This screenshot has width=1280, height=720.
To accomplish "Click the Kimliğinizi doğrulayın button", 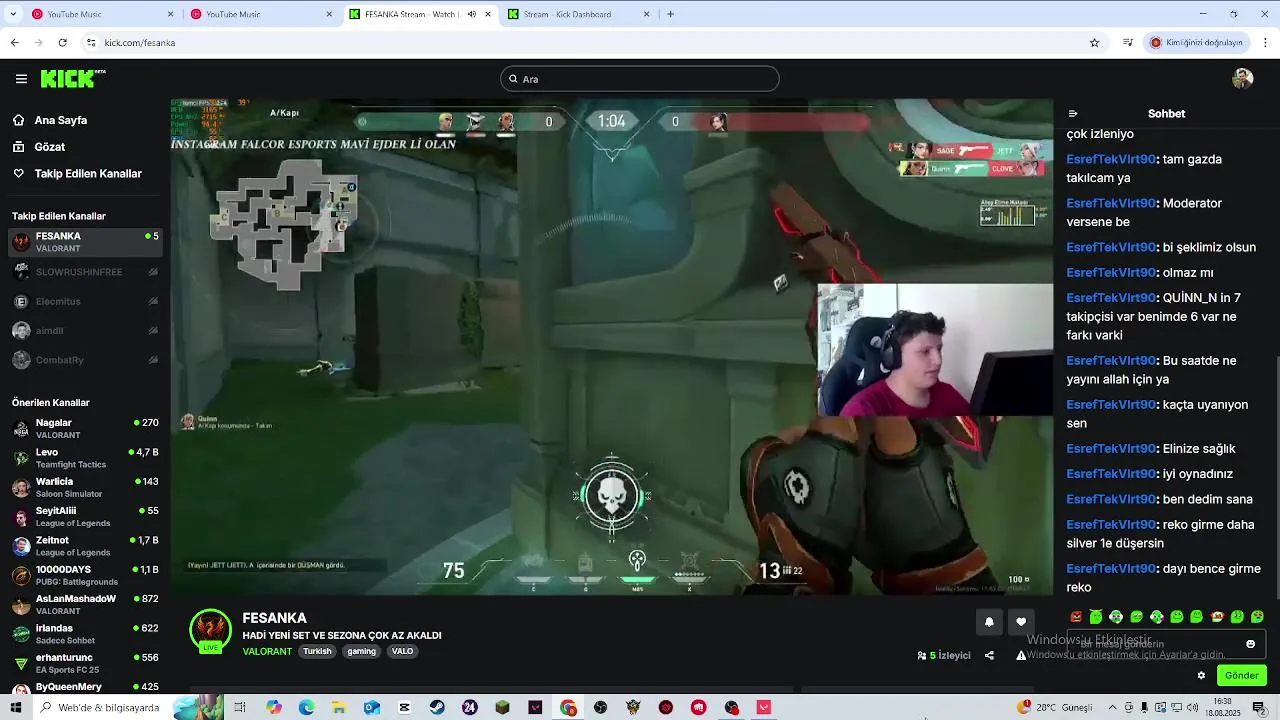I will (1197, 43).
